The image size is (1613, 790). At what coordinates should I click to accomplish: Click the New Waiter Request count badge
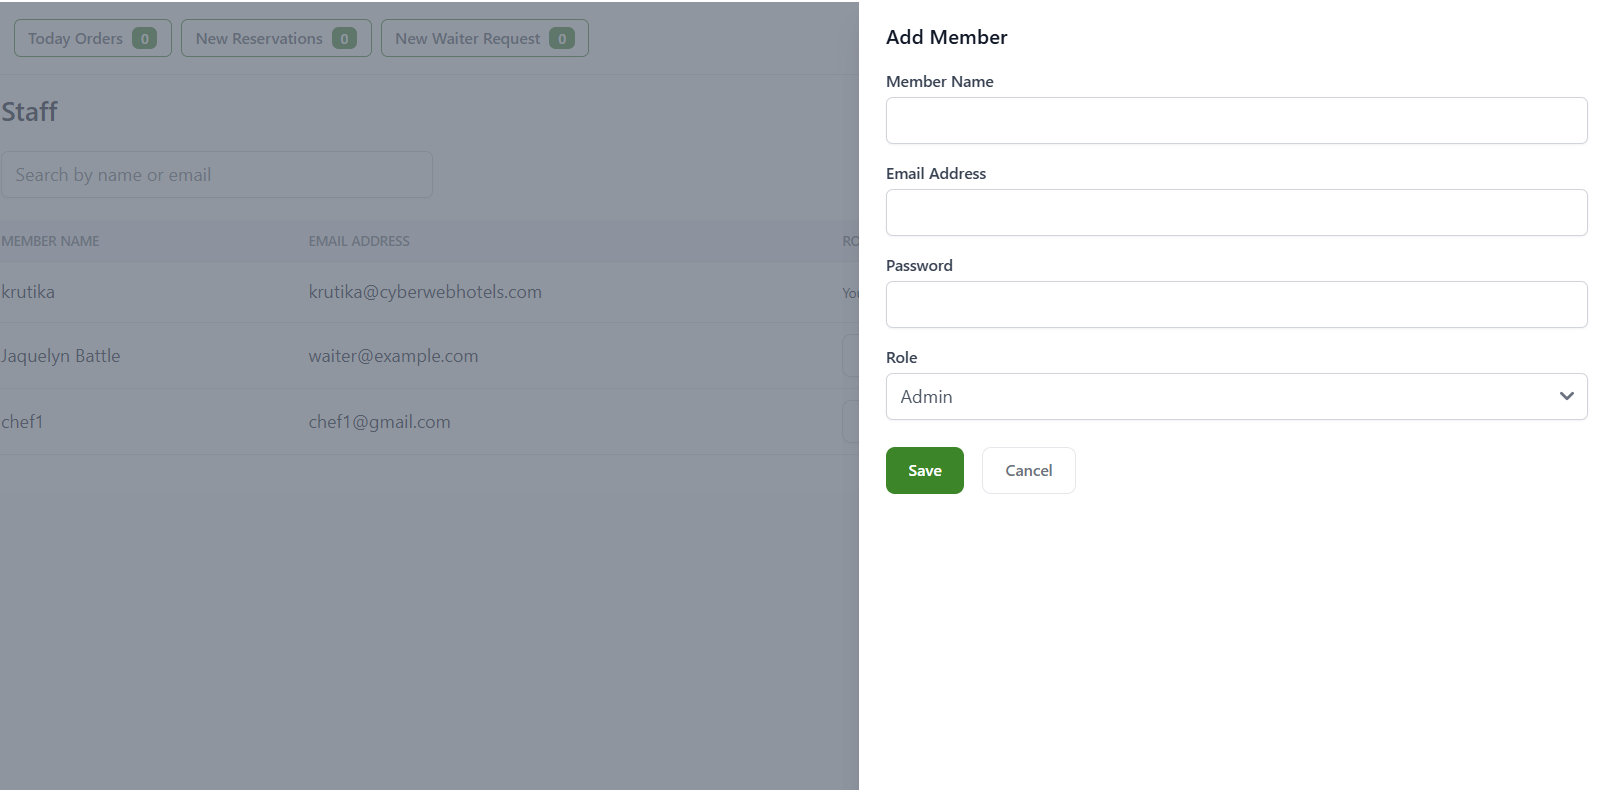(x=561, y=39)
